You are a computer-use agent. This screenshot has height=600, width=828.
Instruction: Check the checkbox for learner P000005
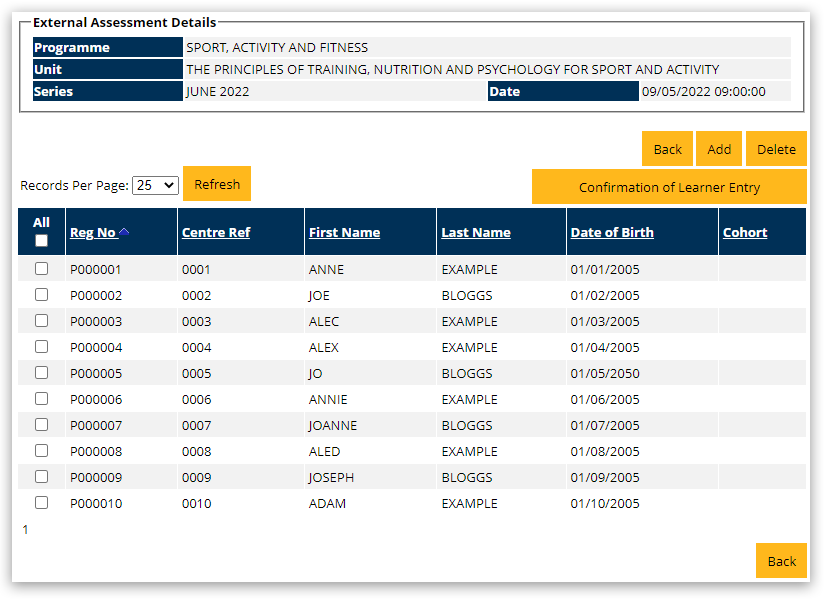[41, 372]
